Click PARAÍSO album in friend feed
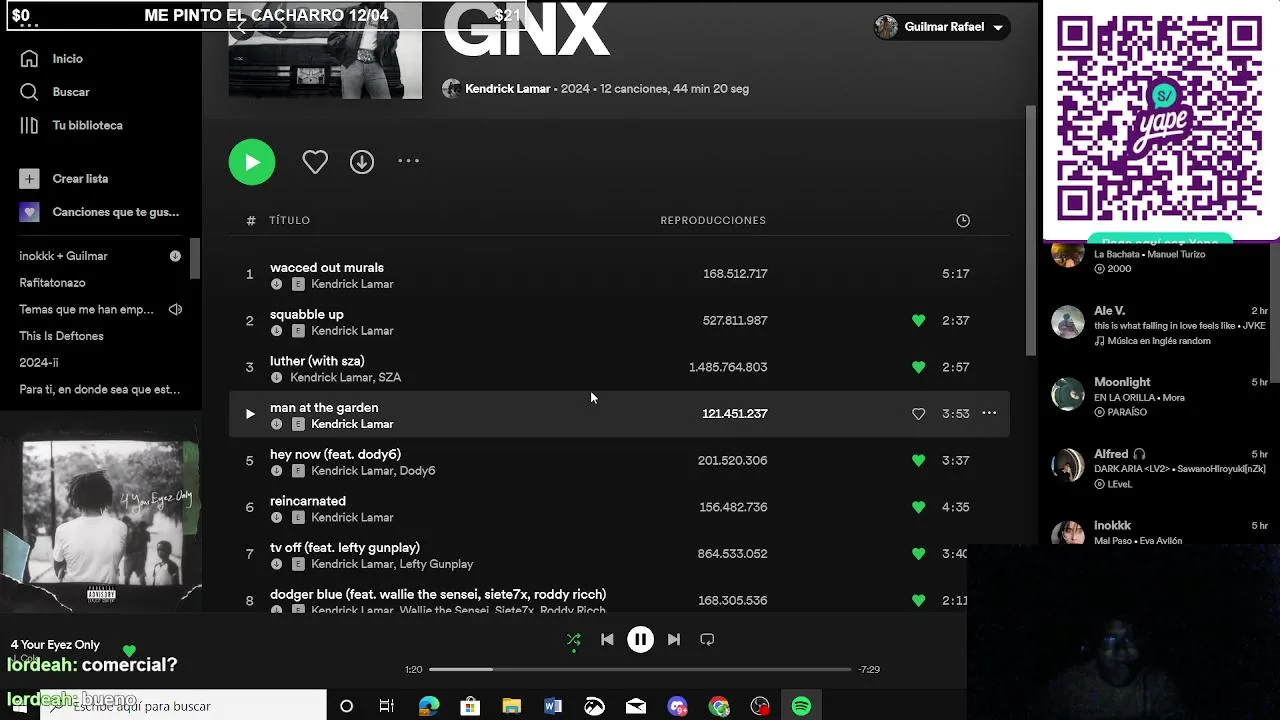This screenshot has height=720, width=1280. pyautogui.click(x=1127, y=412)
